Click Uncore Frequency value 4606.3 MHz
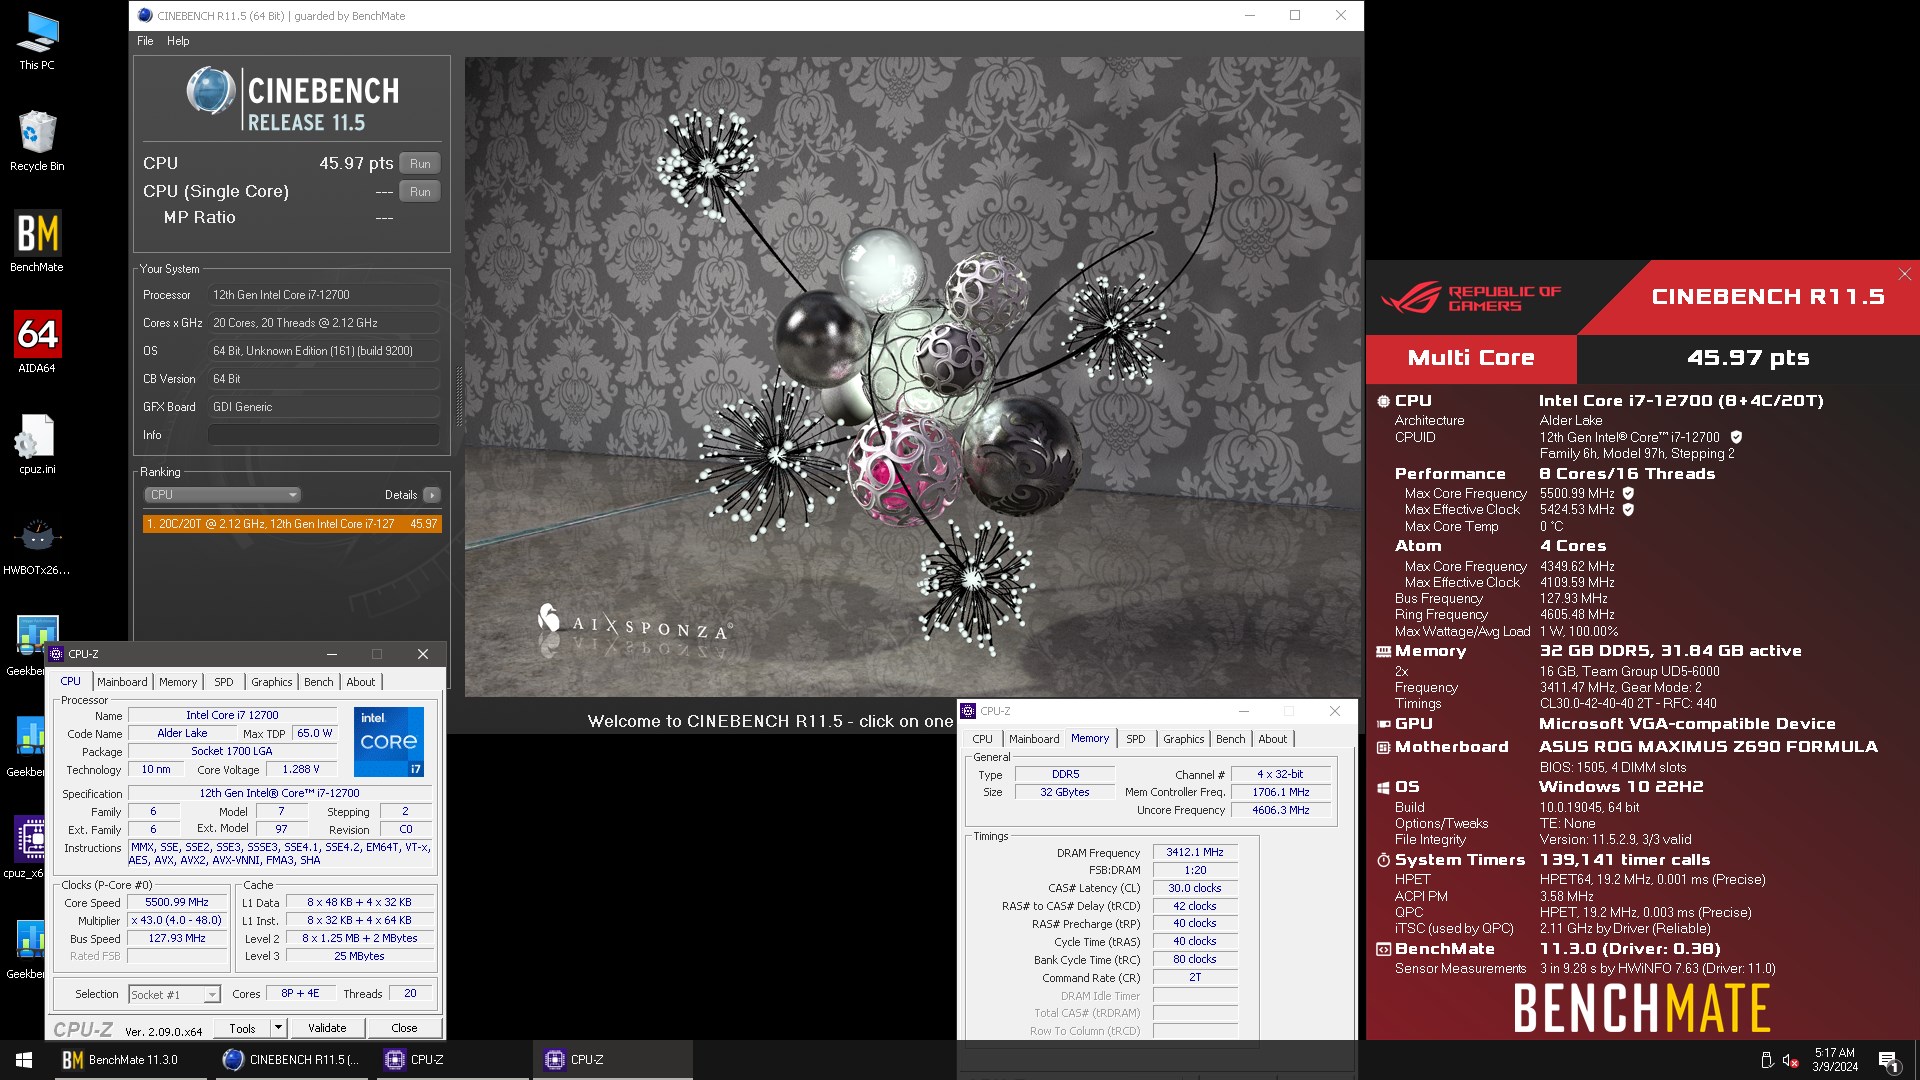Viewport: 1920px width, 1080px height. click(1280, 810)
